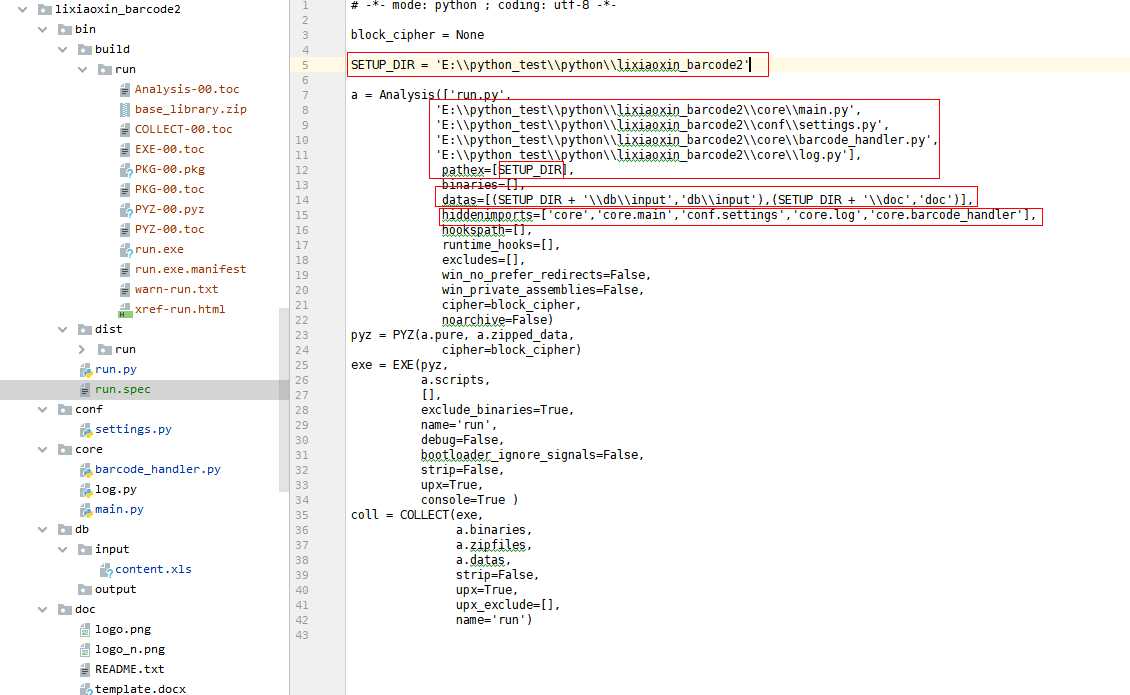The width and height of the screenshot is (1130, 695).
Task: Click the COLLECT-00.toc file icon
Action: tap(125, 130)
